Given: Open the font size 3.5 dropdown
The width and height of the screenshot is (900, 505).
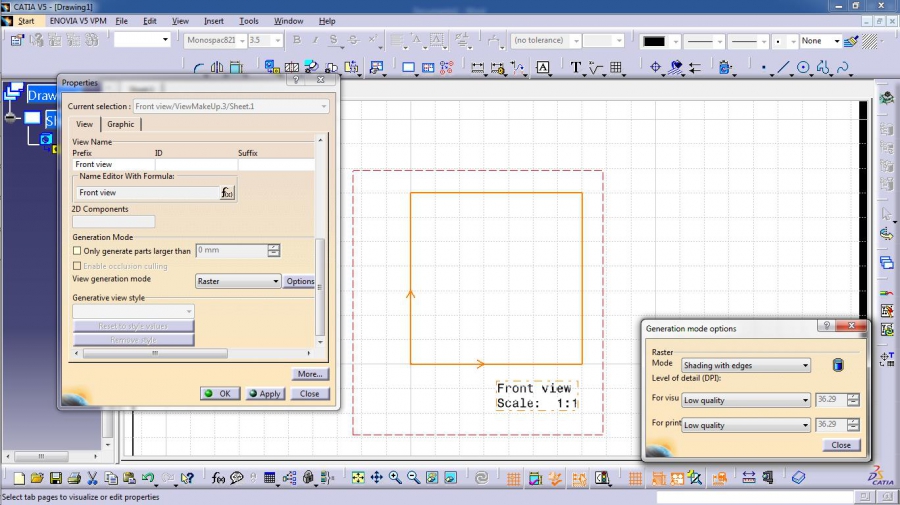Looking at the screenshot, I should pos(265,40).
